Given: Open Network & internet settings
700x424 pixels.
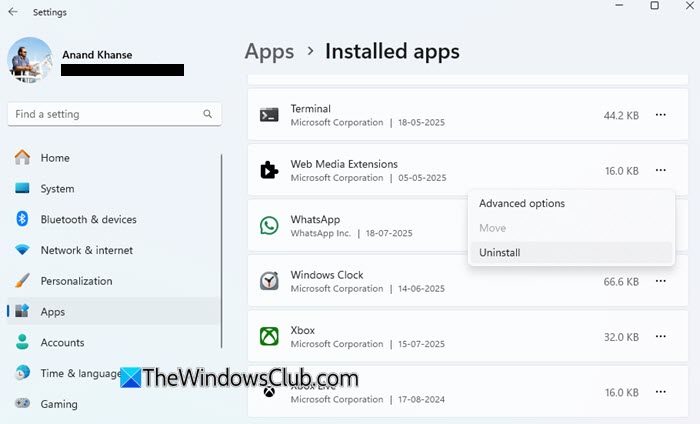Looking at the screenshot, I should 113,250.
